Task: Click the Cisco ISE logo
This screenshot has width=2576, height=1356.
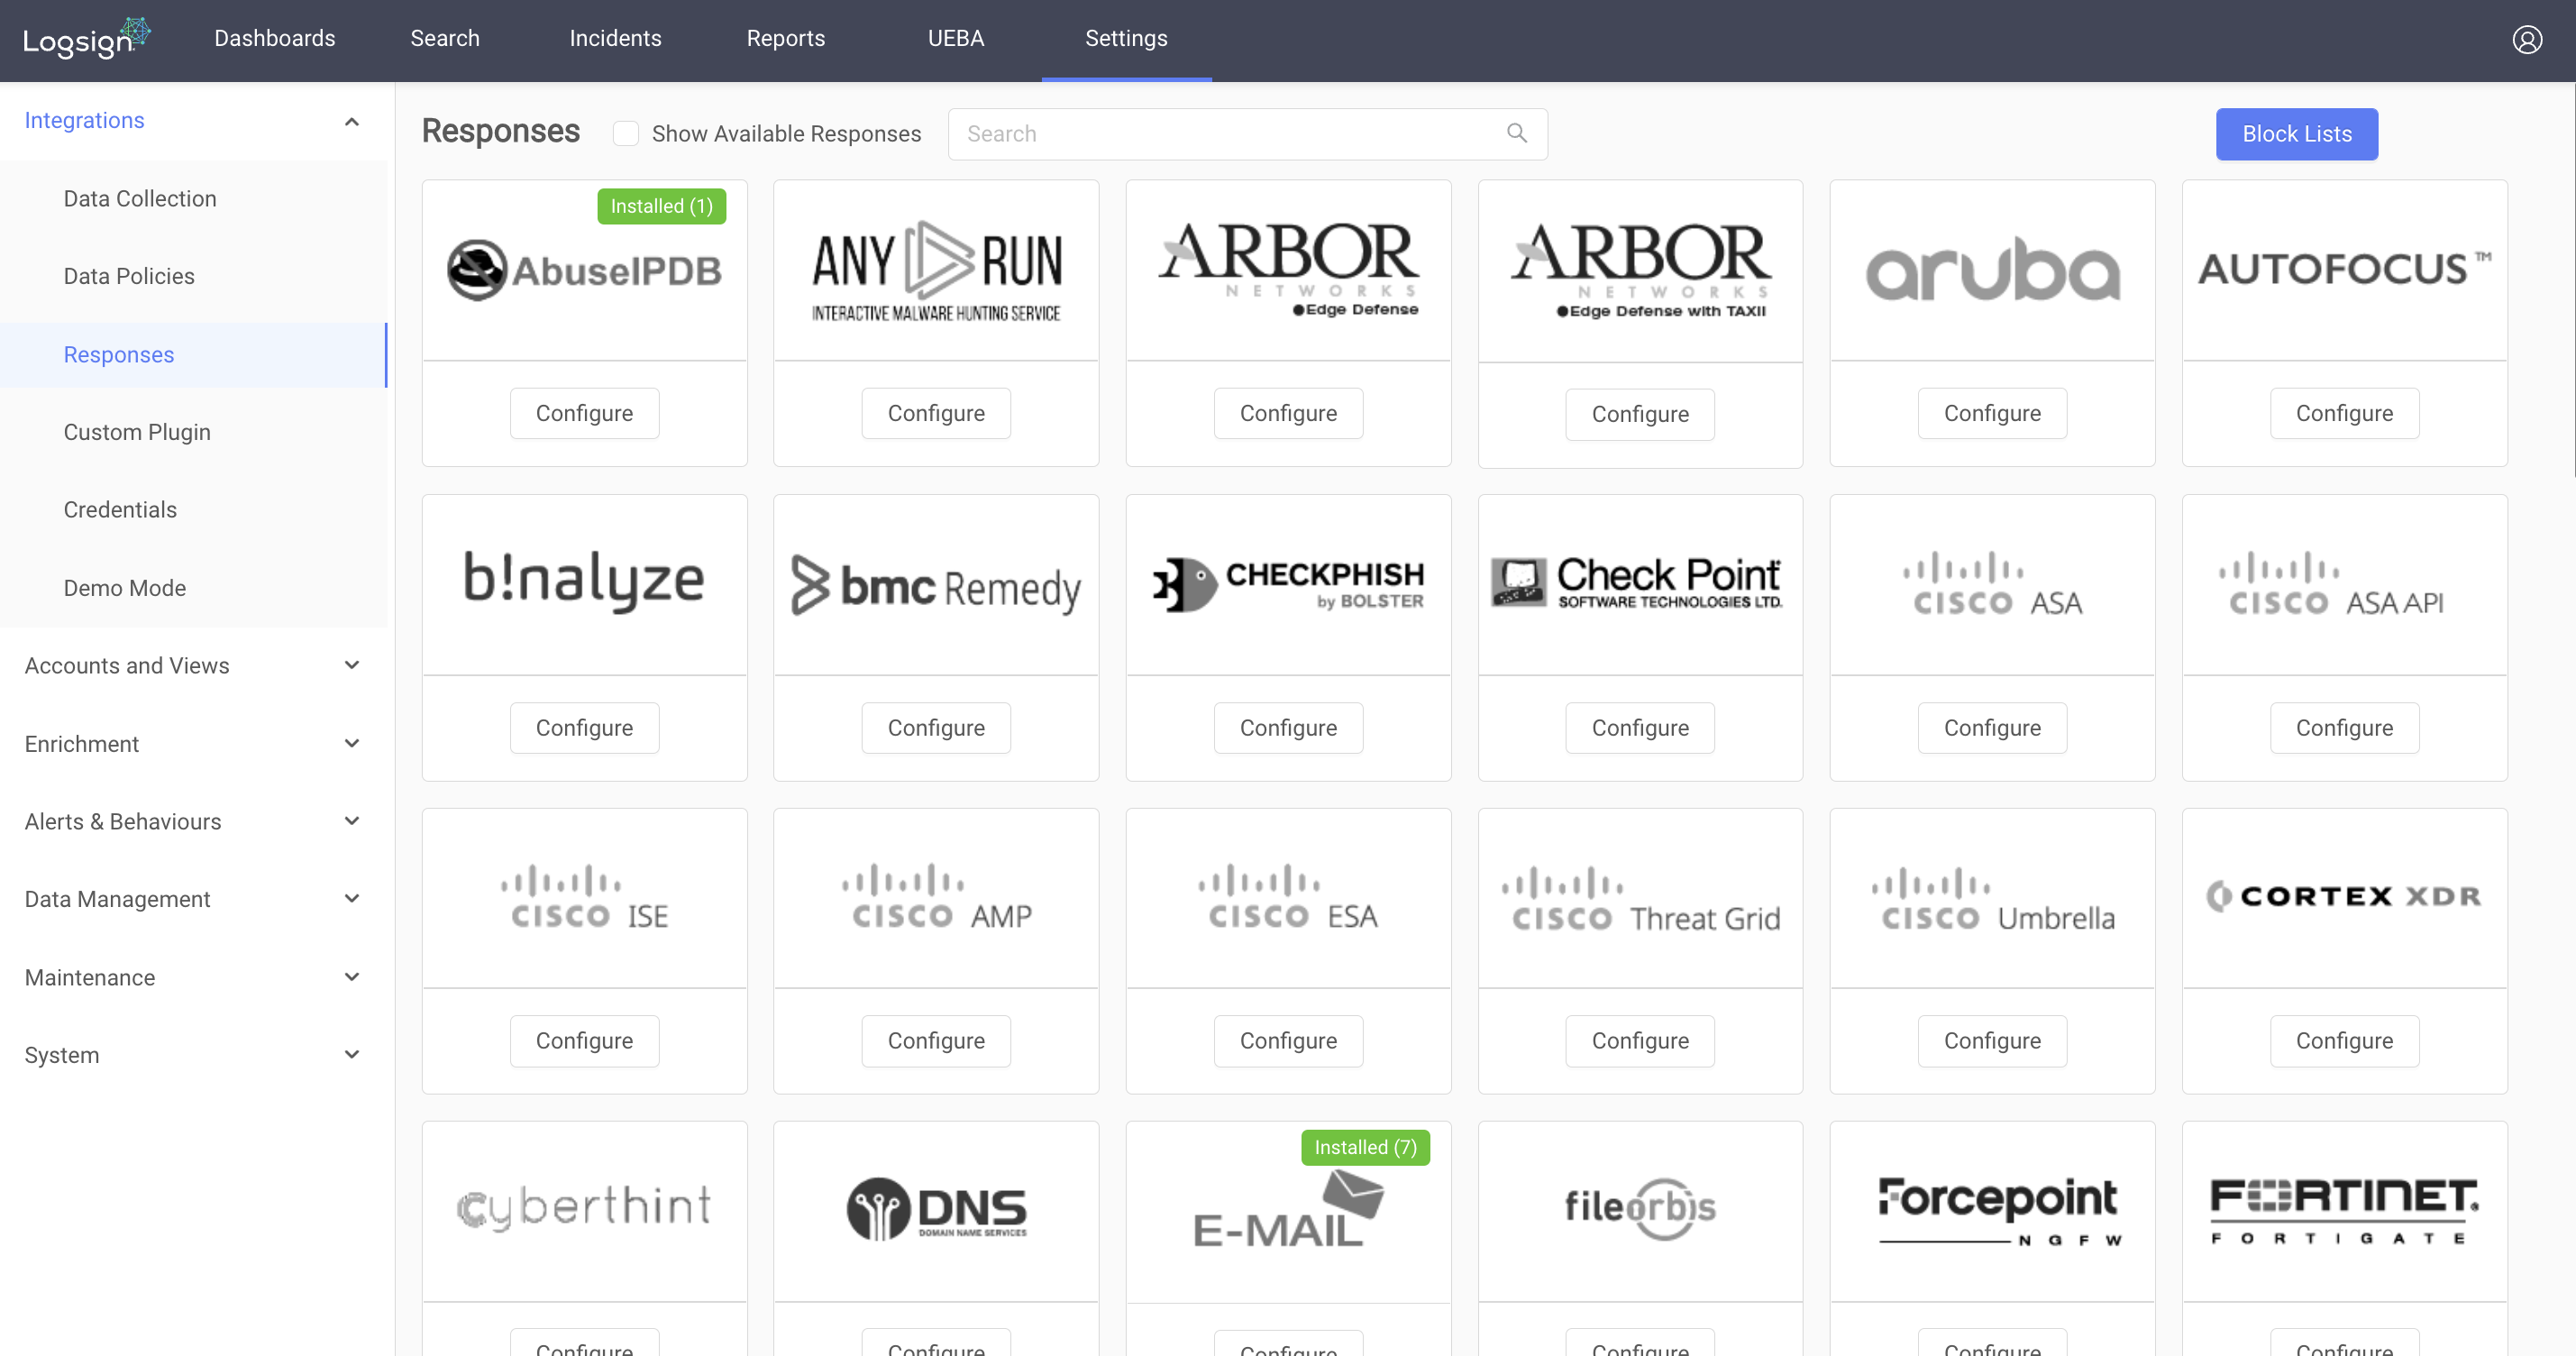Action: pyautogui.click(x=584, y=897)
